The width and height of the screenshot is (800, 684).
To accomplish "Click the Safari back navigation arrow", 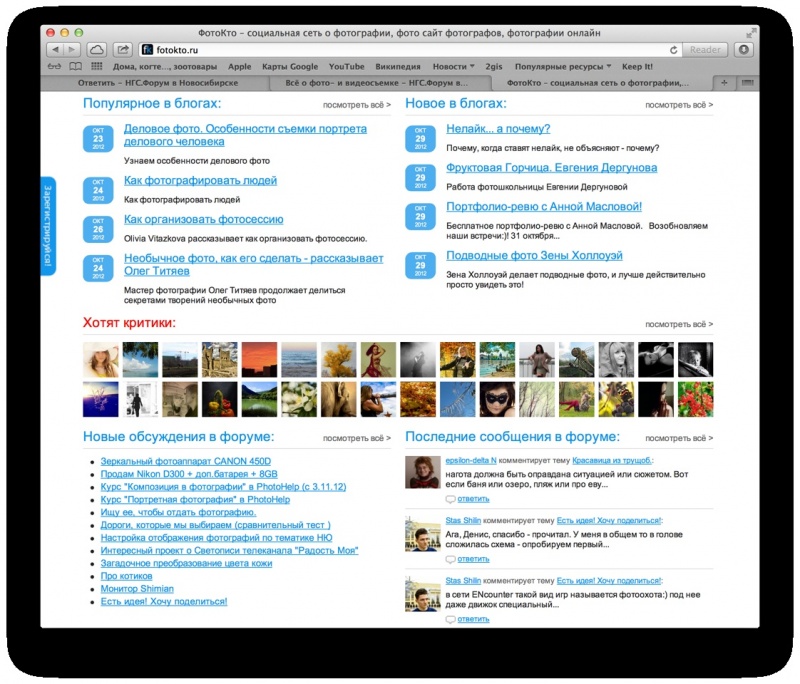I will (55, 49).
